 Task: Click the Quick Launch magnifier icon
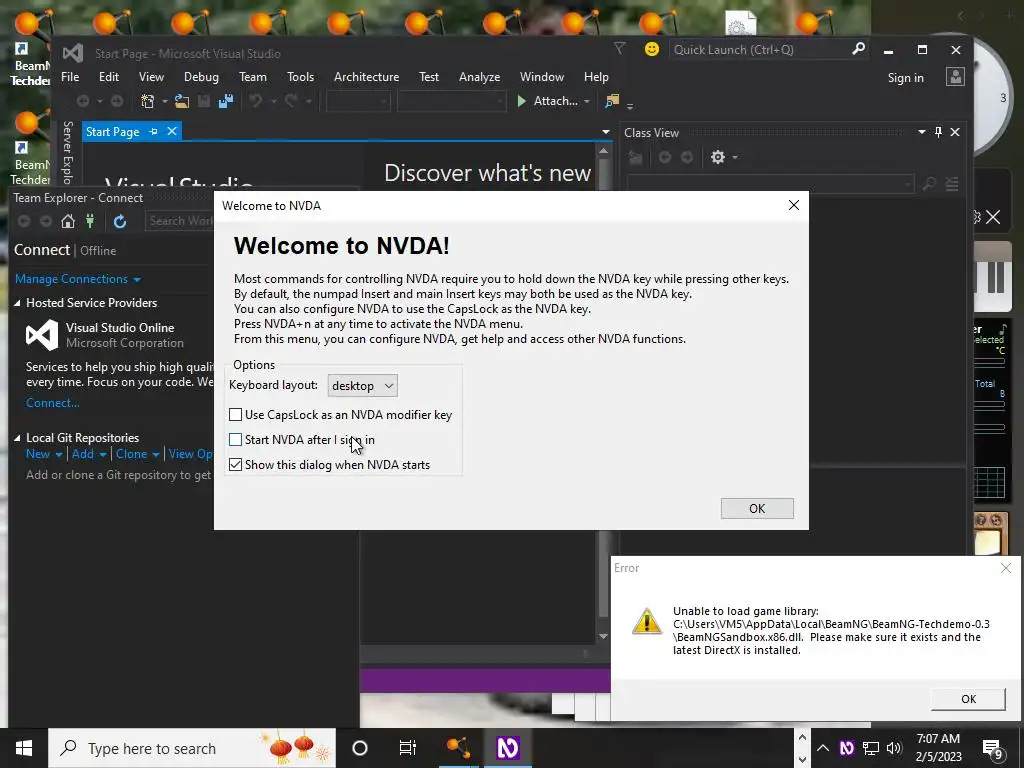click(858, 49)
